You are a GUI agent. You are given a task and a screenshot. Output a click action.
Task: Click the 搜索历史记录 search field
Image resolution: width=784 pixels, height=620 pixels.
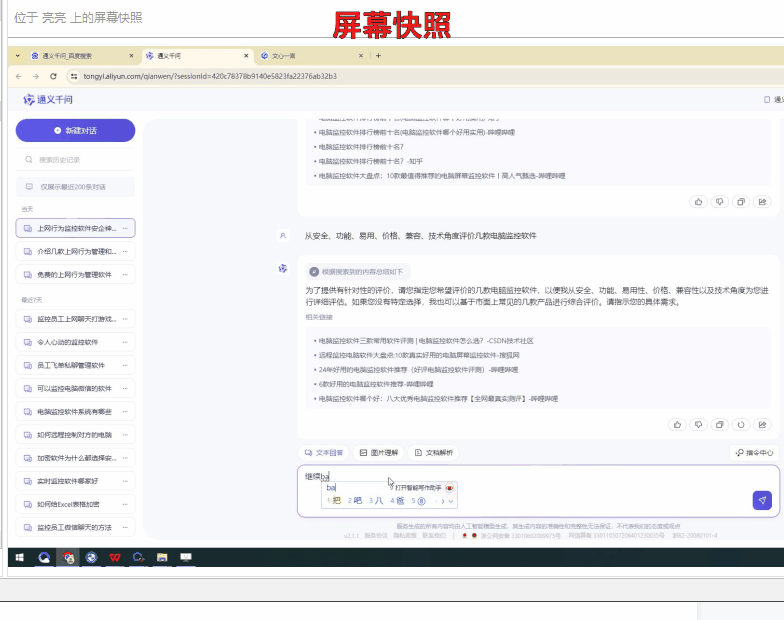pyautogui.click(x=76, y=160)
